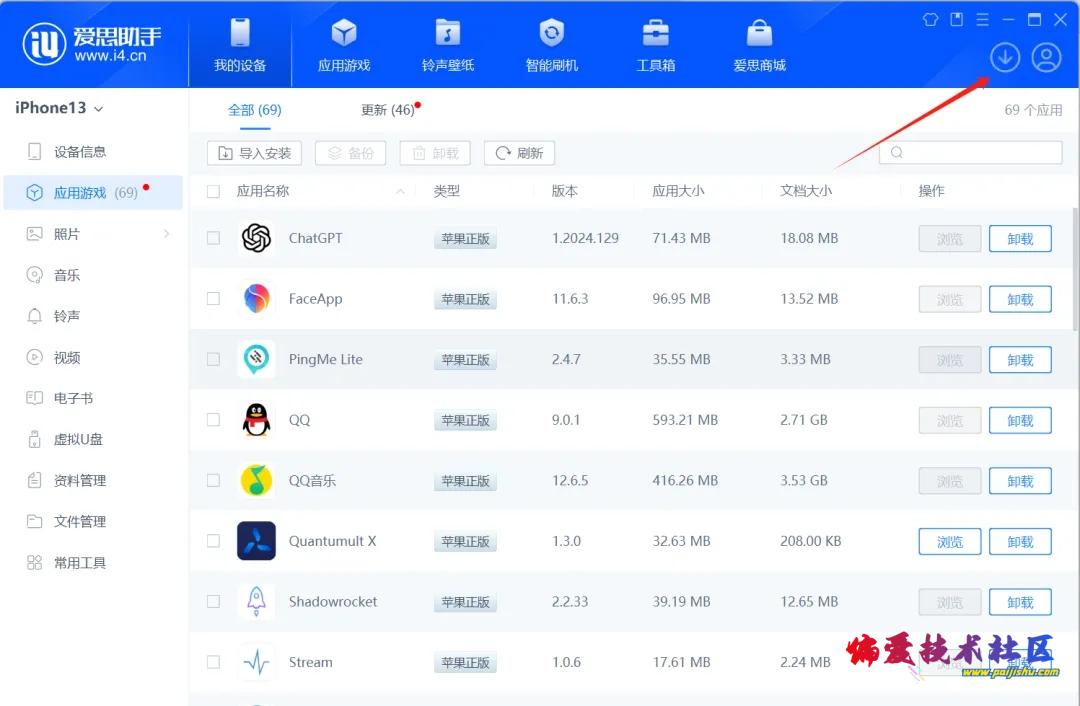Open the download manager arrow icon

(x=1005, y=57)
